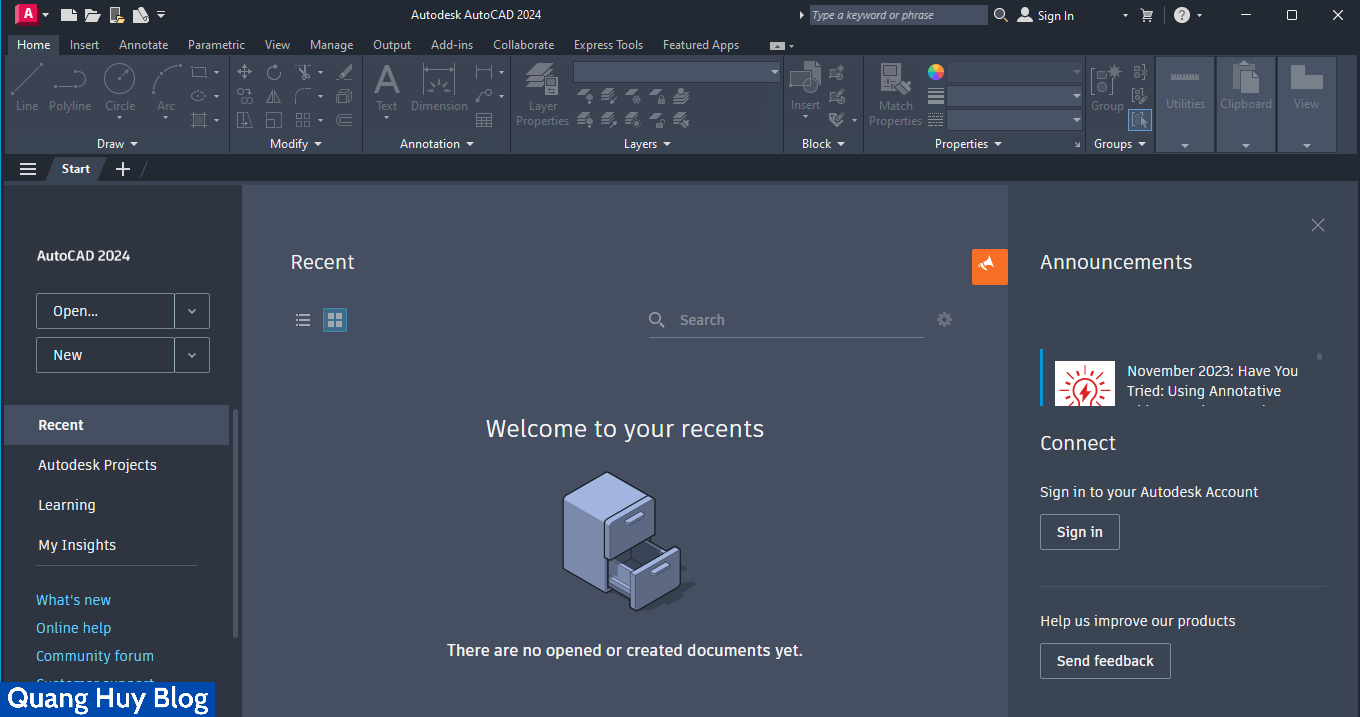
Task: Toggle layer freeze in Layers panel
Action: [633, 97]
